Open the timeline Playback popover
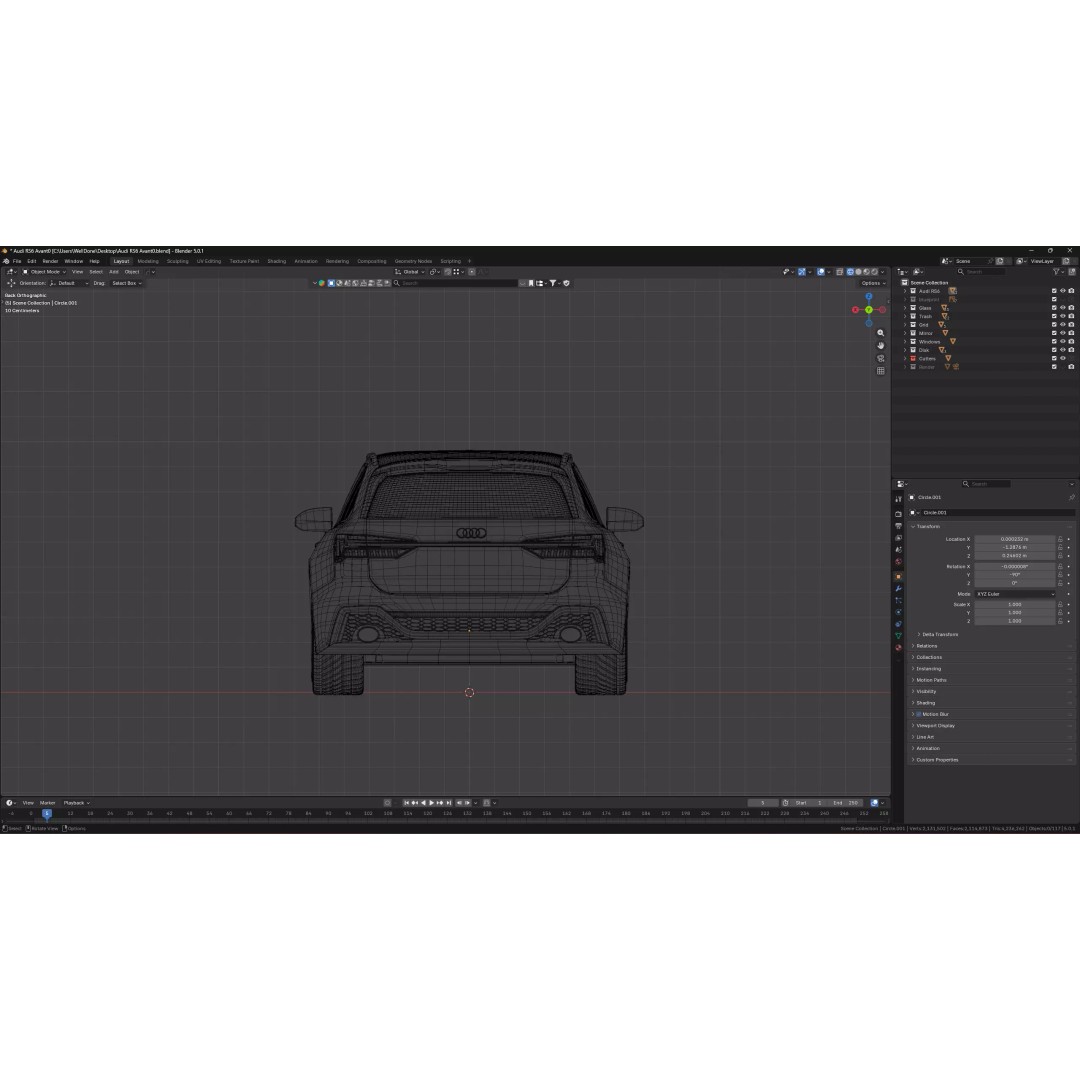1080x1080 pixels. [x=76, y=803]
